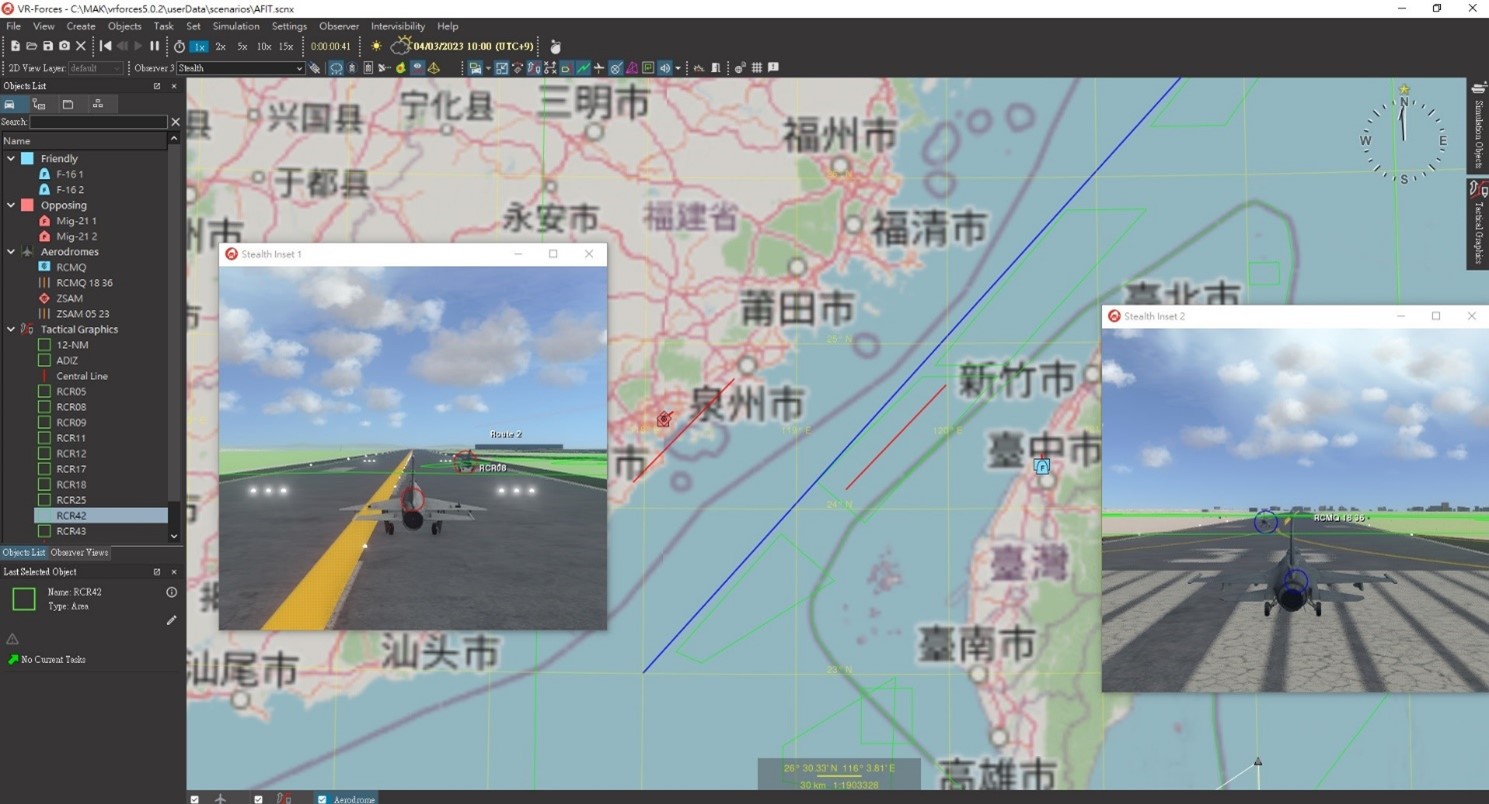Toggle the route visibility checkbox in the bottom bar
Screen dimensions: 1489x804
coord(258,798)
